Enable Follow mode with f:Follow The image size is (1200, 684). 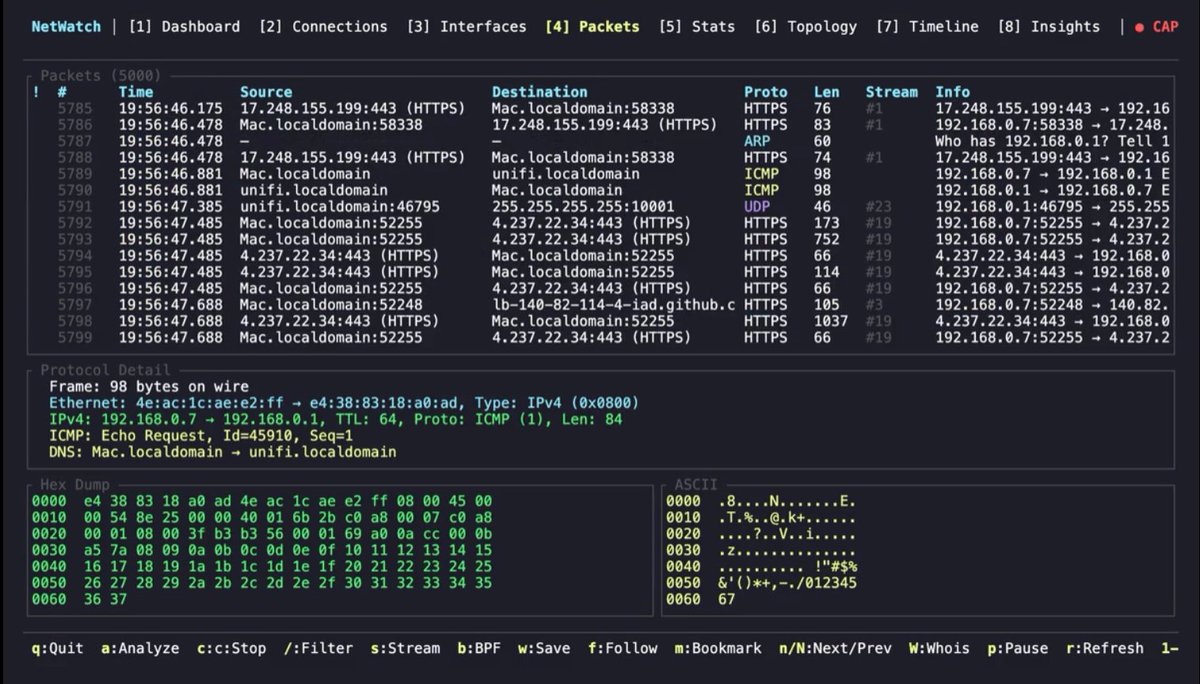(x=621, y=648)
